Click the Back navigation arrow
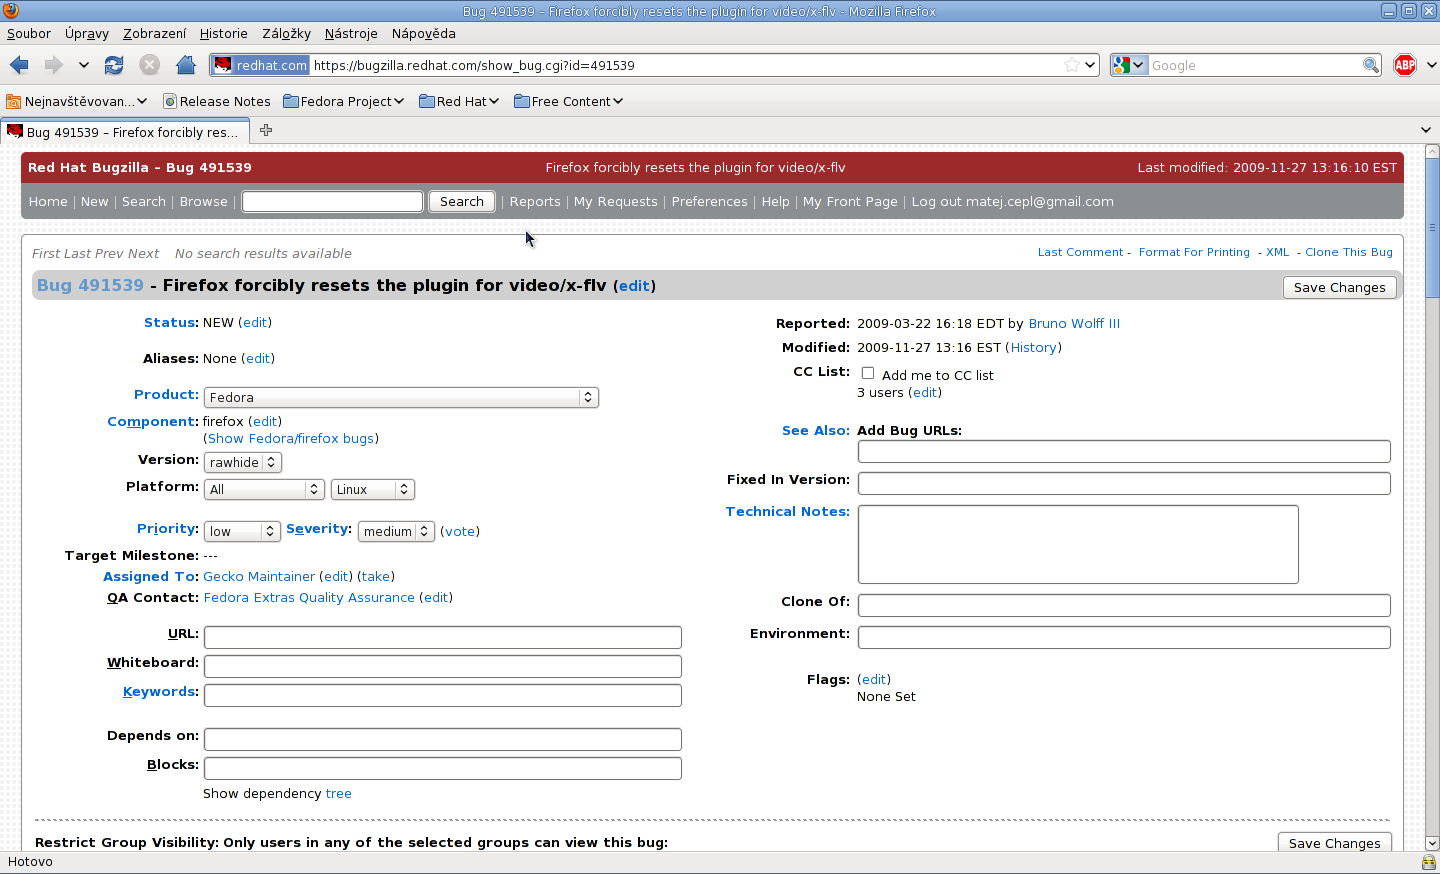This screenshot has width=1440, height=874. click(x=18, y=65)
